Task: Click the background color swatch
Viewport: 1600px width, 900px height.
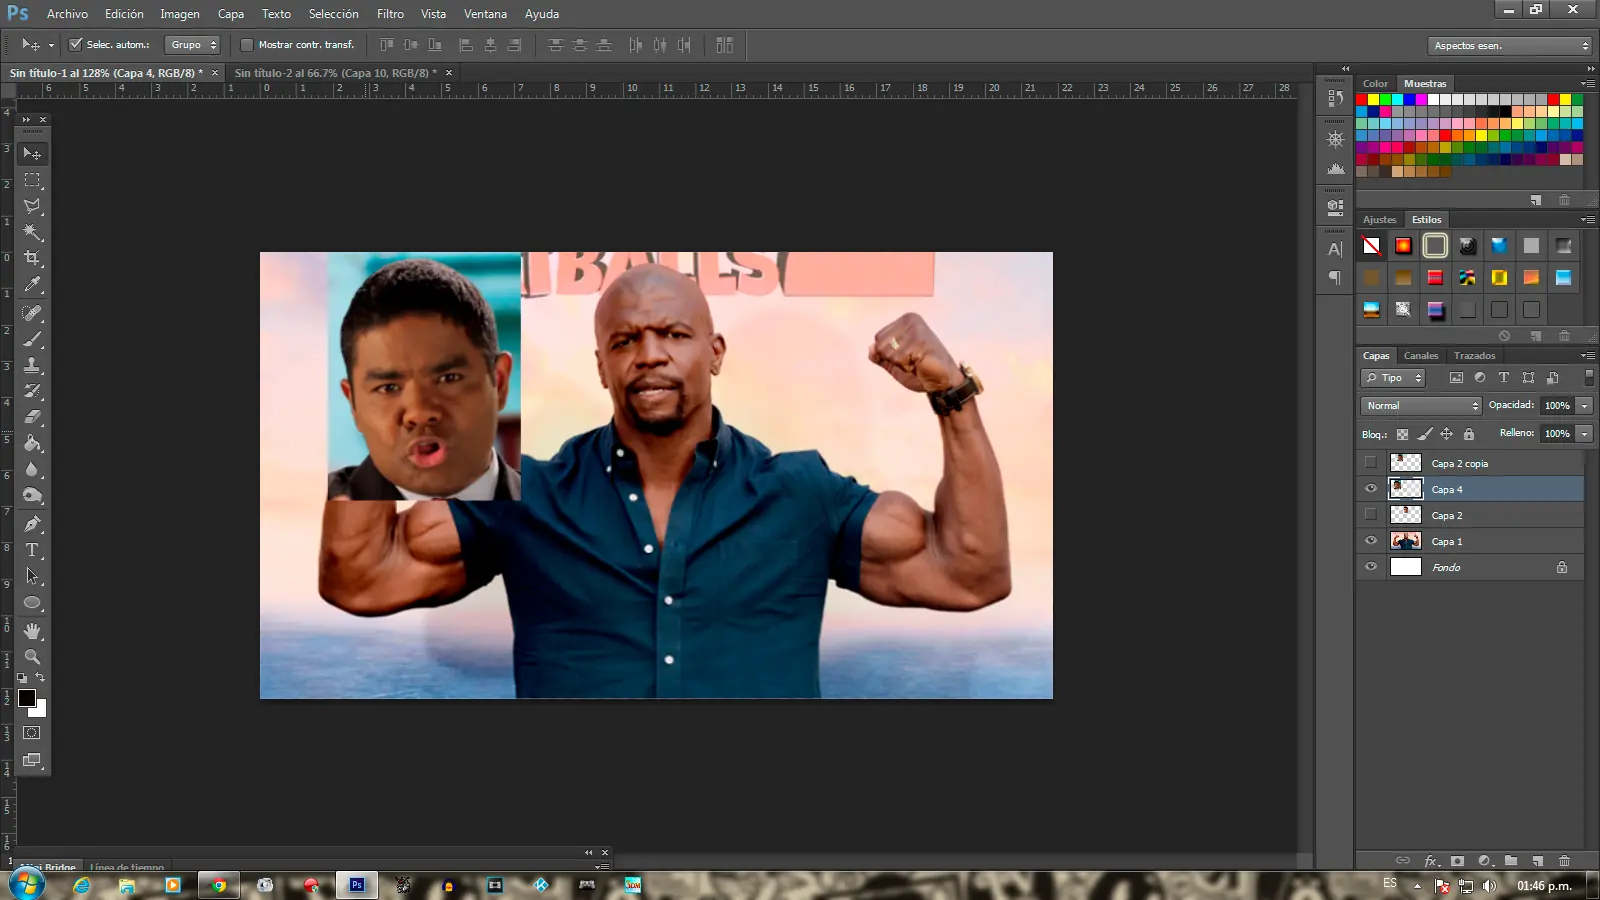Action: pos(38,709)
